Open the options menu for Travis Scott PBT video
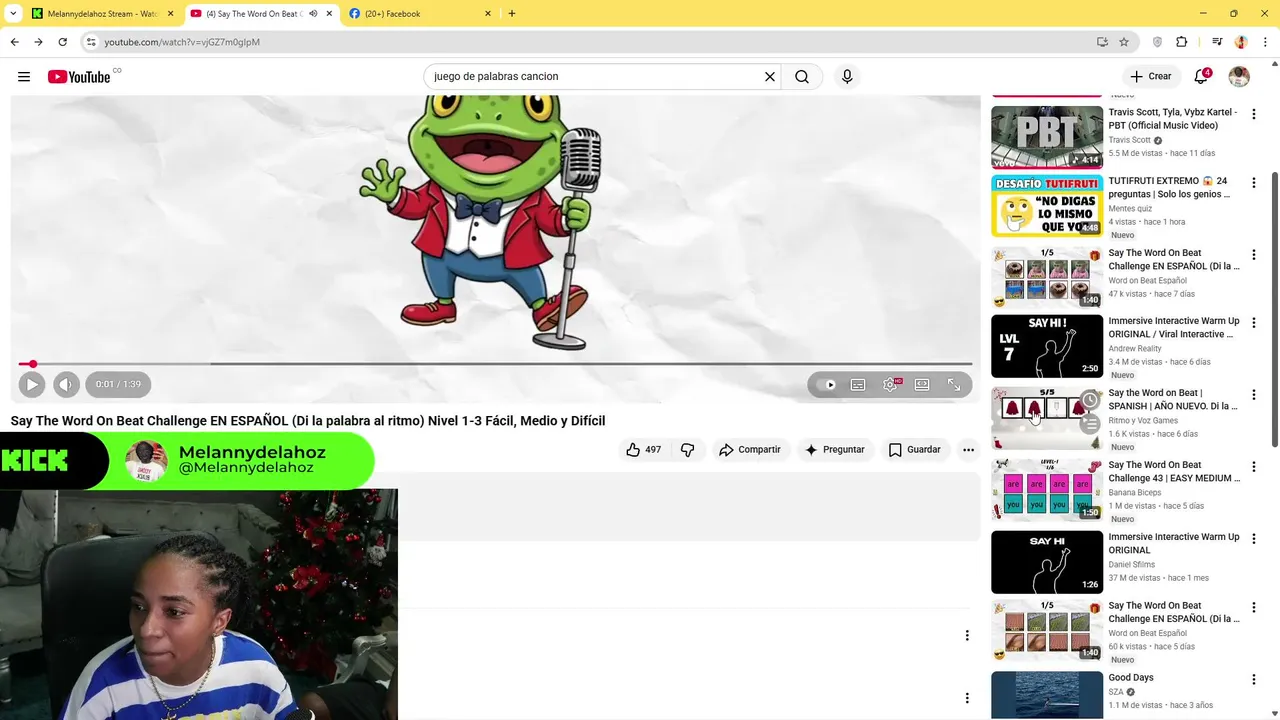 pyautogui.click(x=1253, y=114)
